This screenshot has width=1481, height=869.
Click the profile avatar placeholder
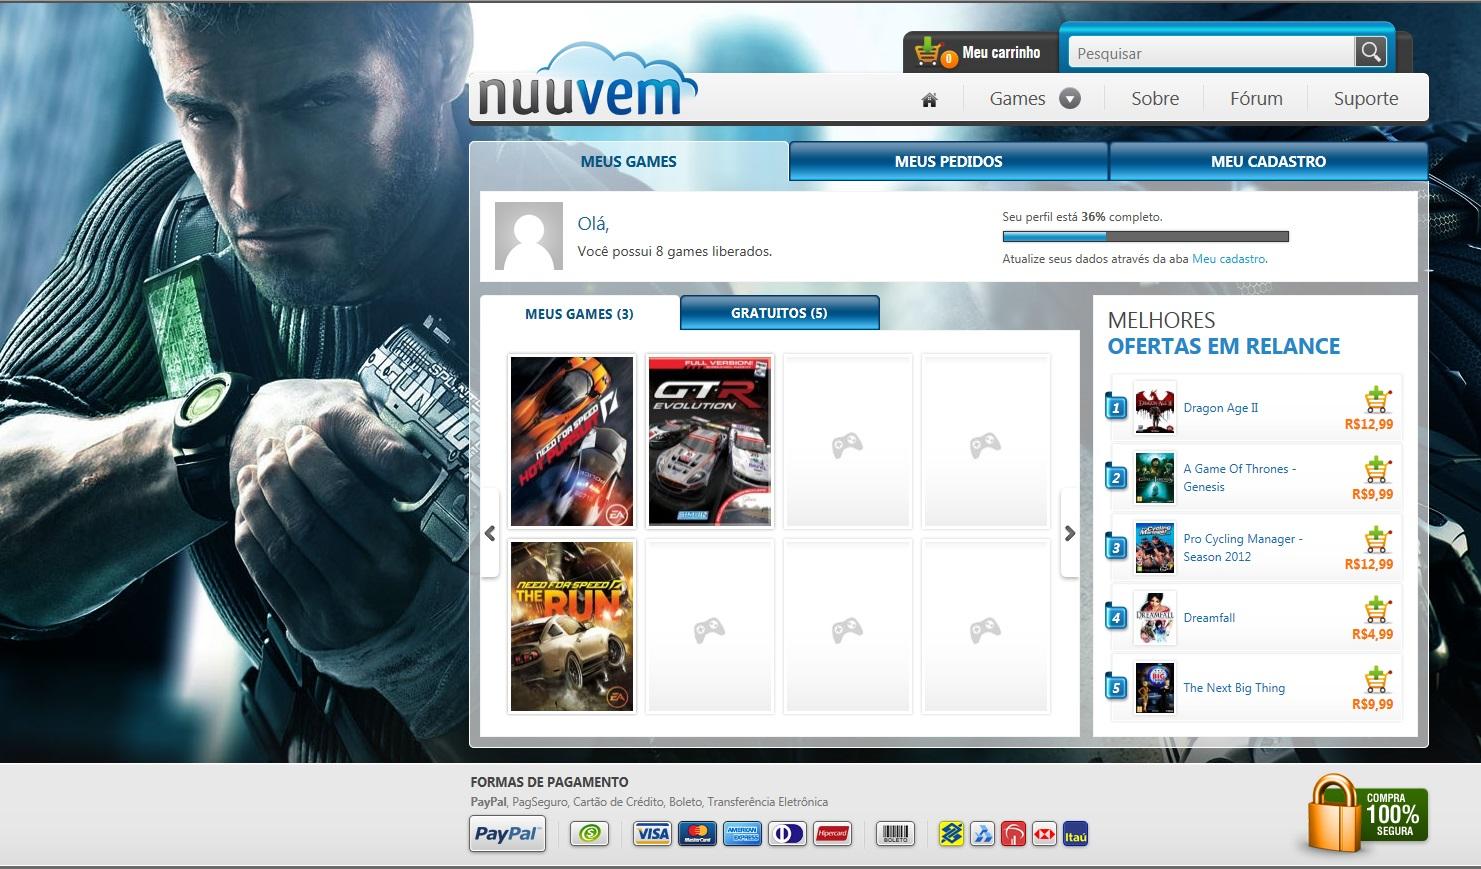coord(528,236)
